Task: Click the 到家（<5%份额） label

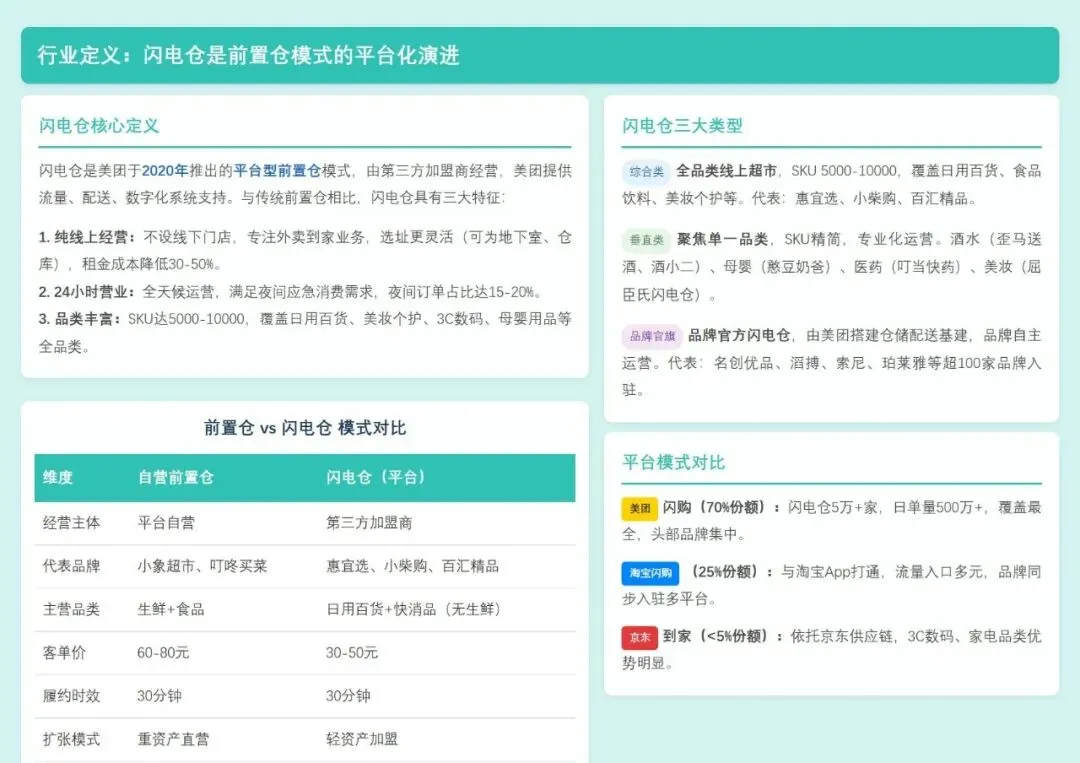Action: point(723,636)
